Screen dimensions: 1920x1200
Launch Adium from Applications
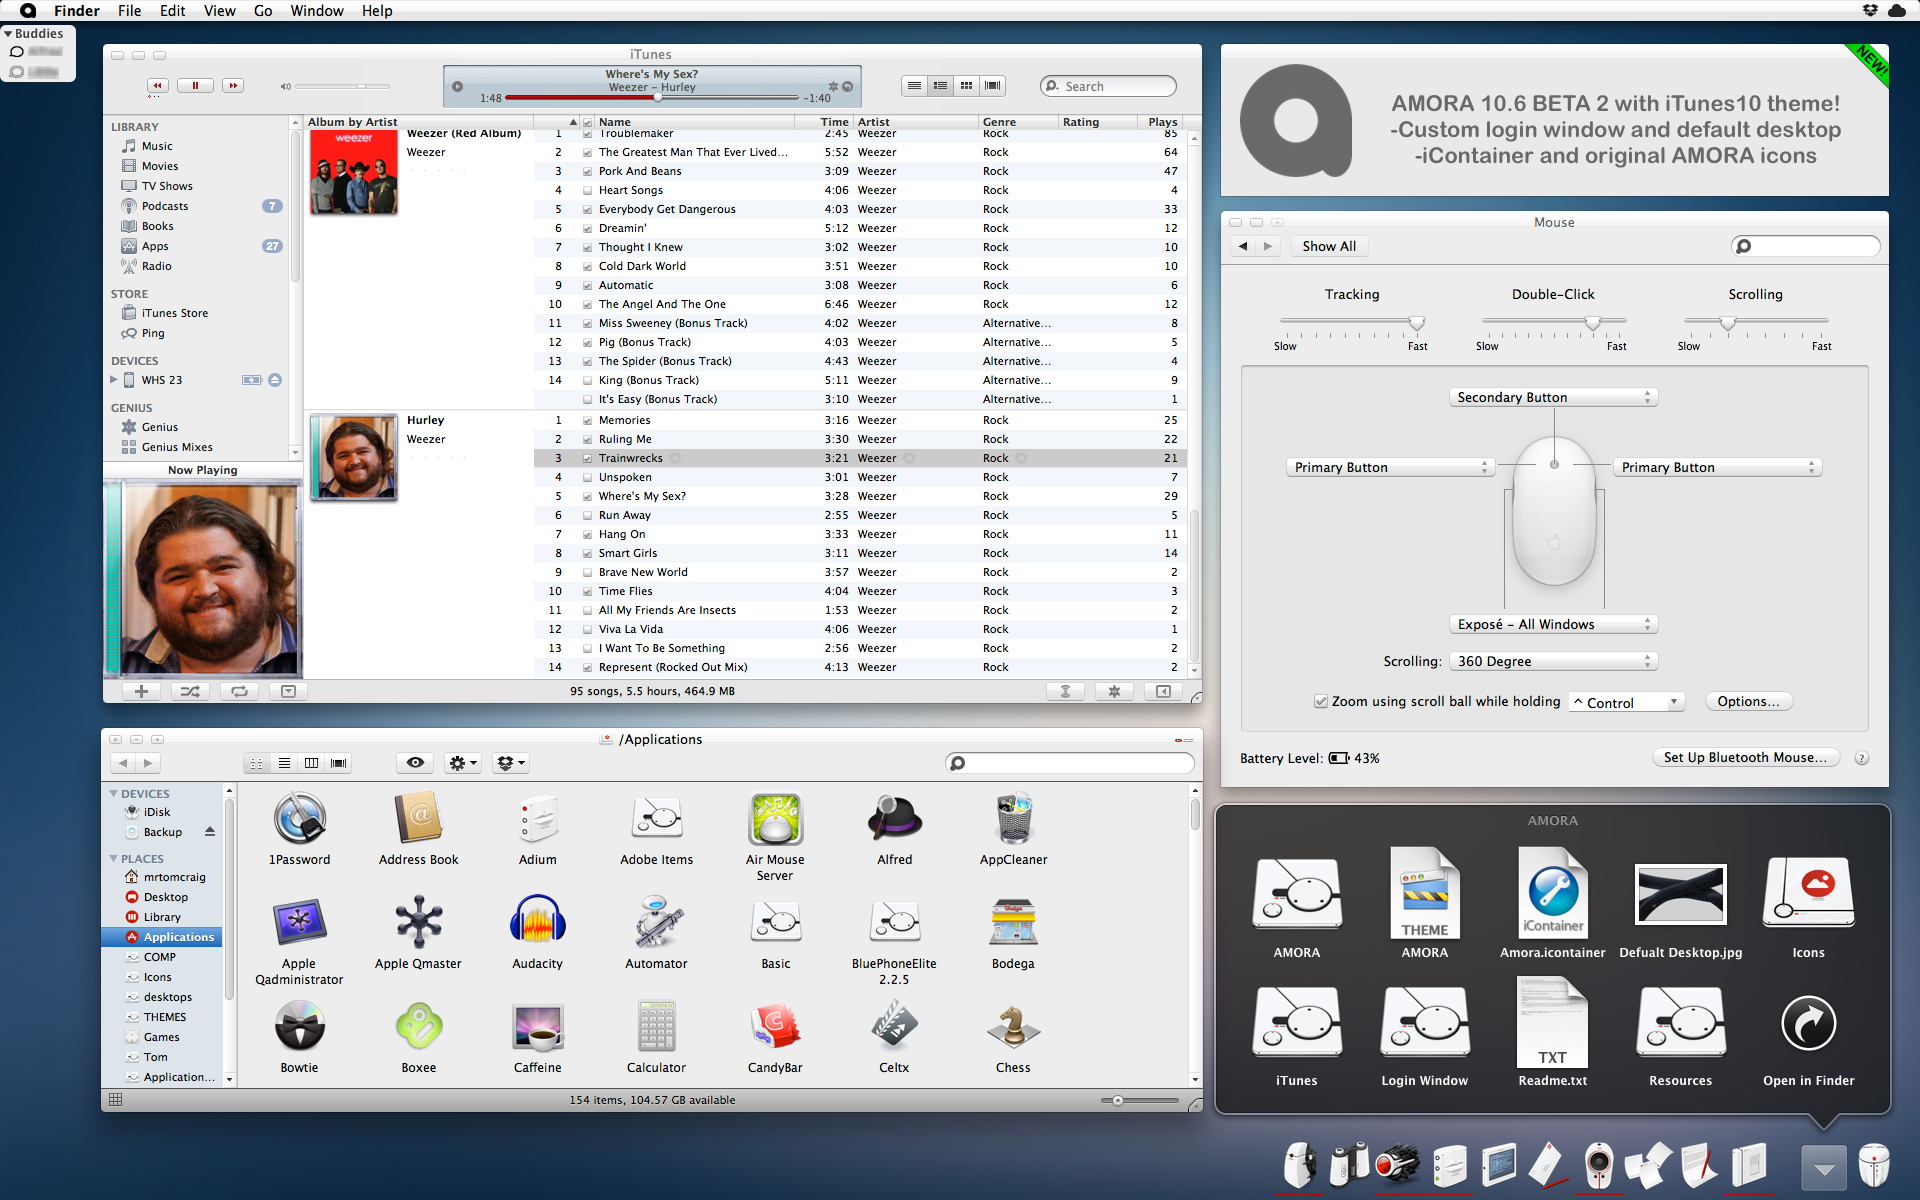538,819
